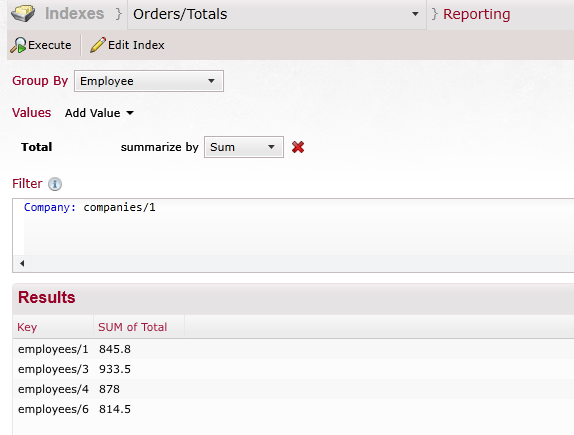Click the Filter info icon
The height and width of the screenshot is (435, 574).
click(x=55, y=184)
